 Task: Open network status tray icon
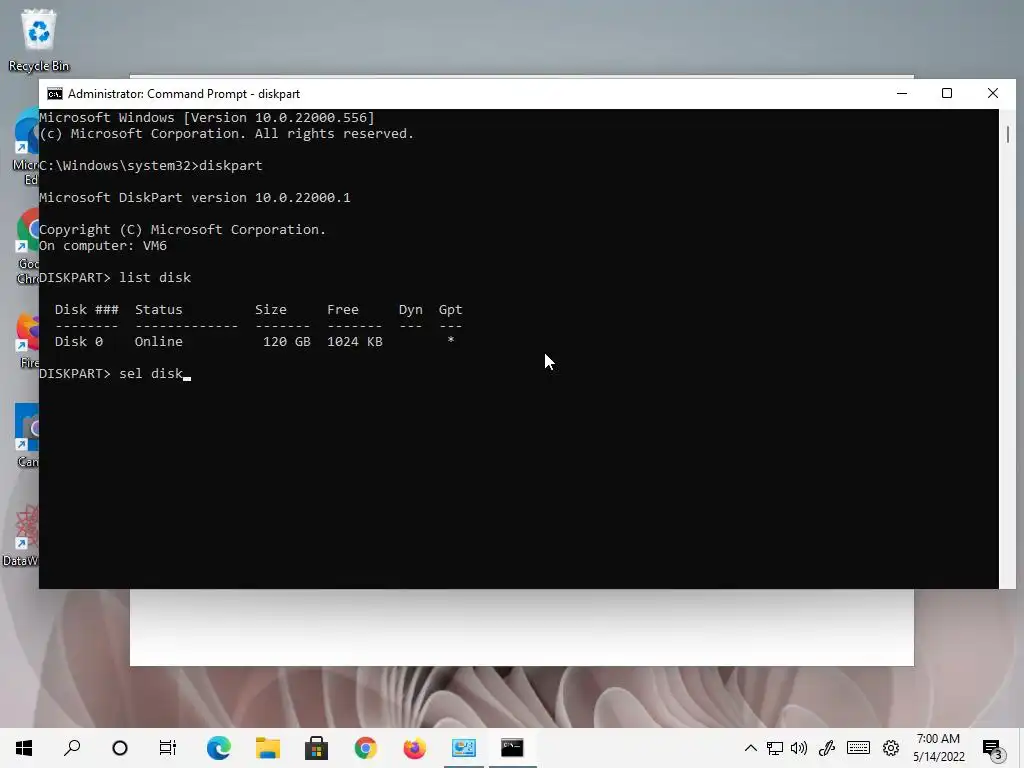[x=775, y=748]
